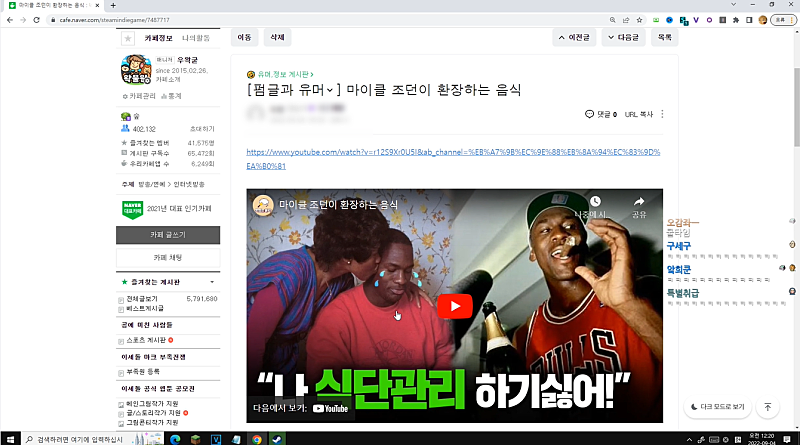800x445 pixels.
Task: Open the post list with 목록
Action: coord(664,37)
